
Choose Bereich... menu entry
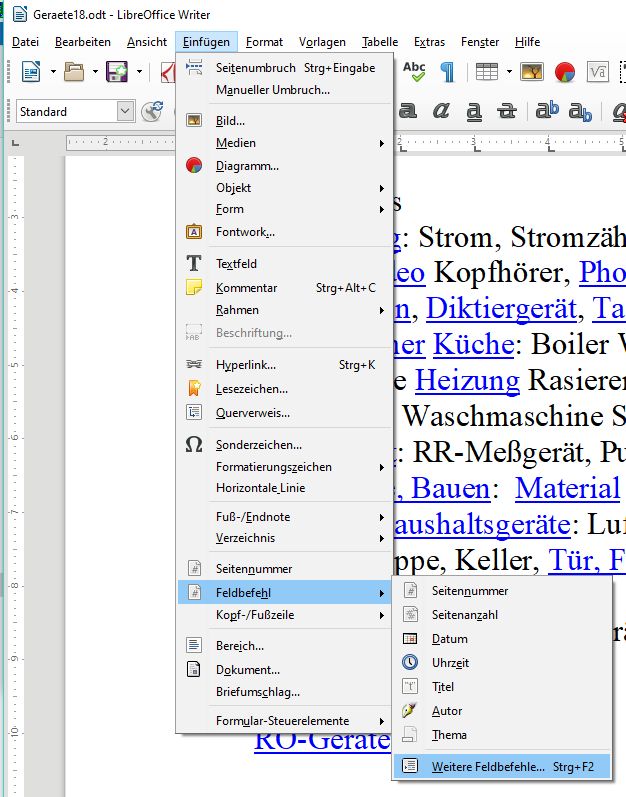(x=285, y=646)
